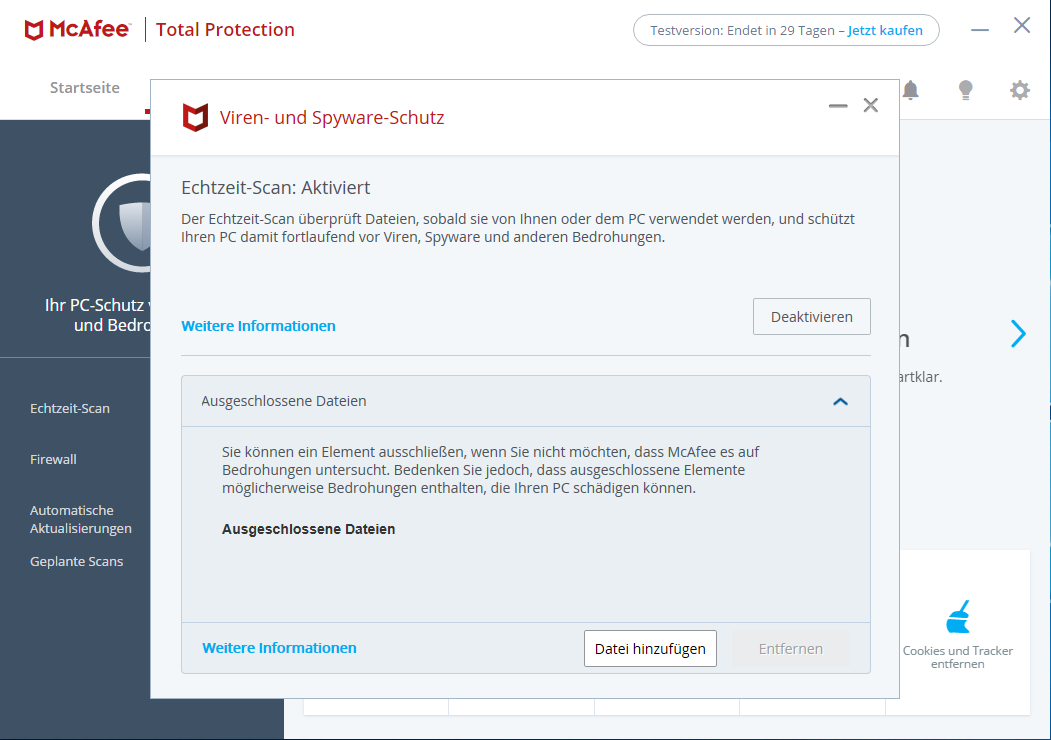The image size is (1051, 740).
Task: Click the Cookies und Tracker broom icon
Action: (x=958, y=617)
